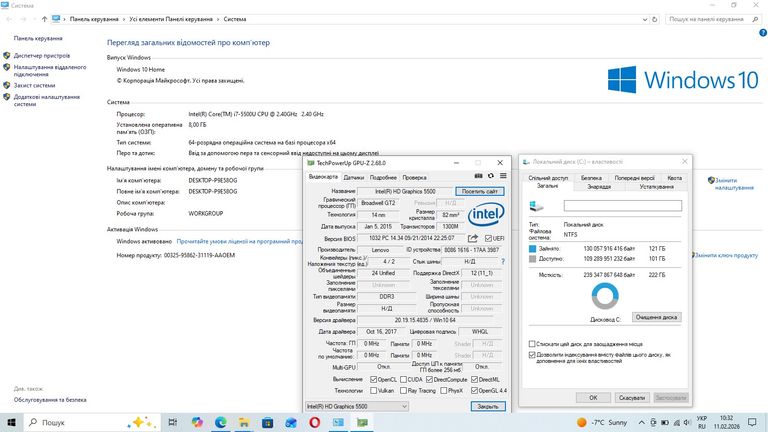Click the gray free space color square
Image resolution: width=768 pixels, height=432 pixels.
pyautogui.click(x=532, y=259)
